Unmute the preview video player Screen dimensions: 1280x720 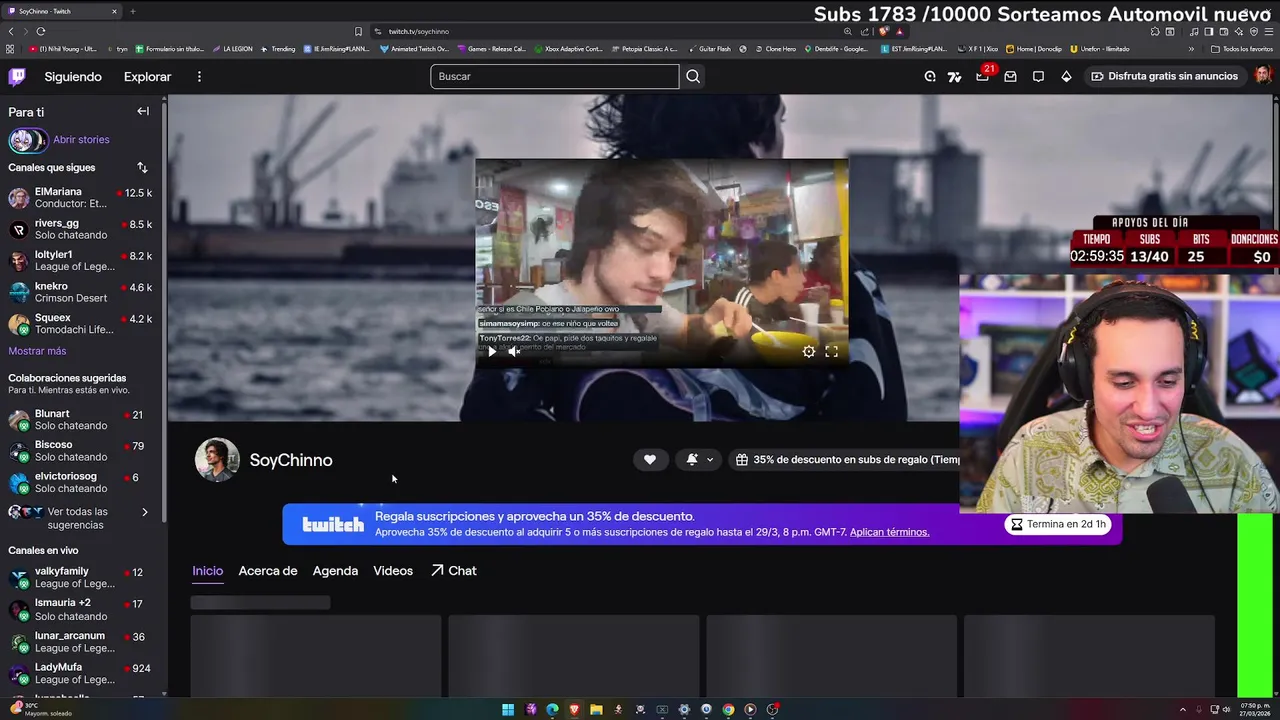coord(514,351)
